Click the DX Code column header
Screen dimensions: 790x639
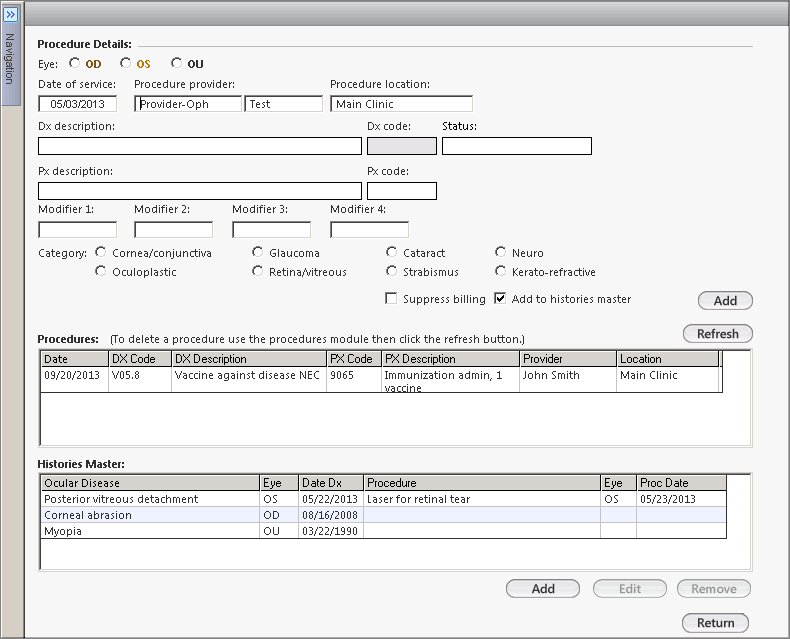tap(140, 359)
